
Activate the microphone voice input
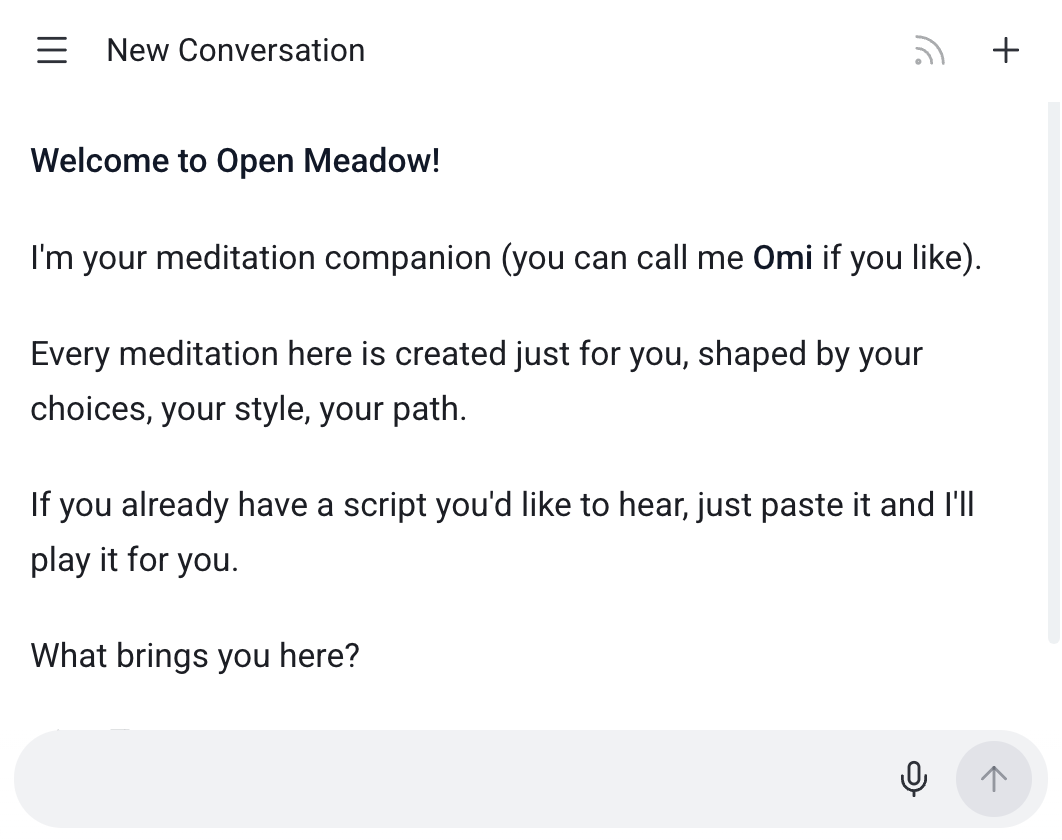click(x=913, y=778)
